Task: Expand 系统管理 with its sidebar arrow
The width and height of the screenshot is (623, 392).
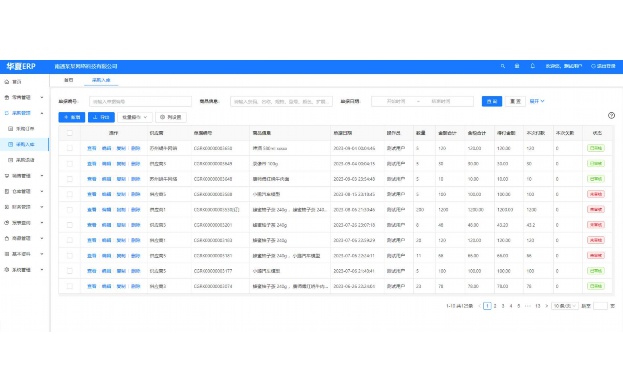Action: click(42, 270)
